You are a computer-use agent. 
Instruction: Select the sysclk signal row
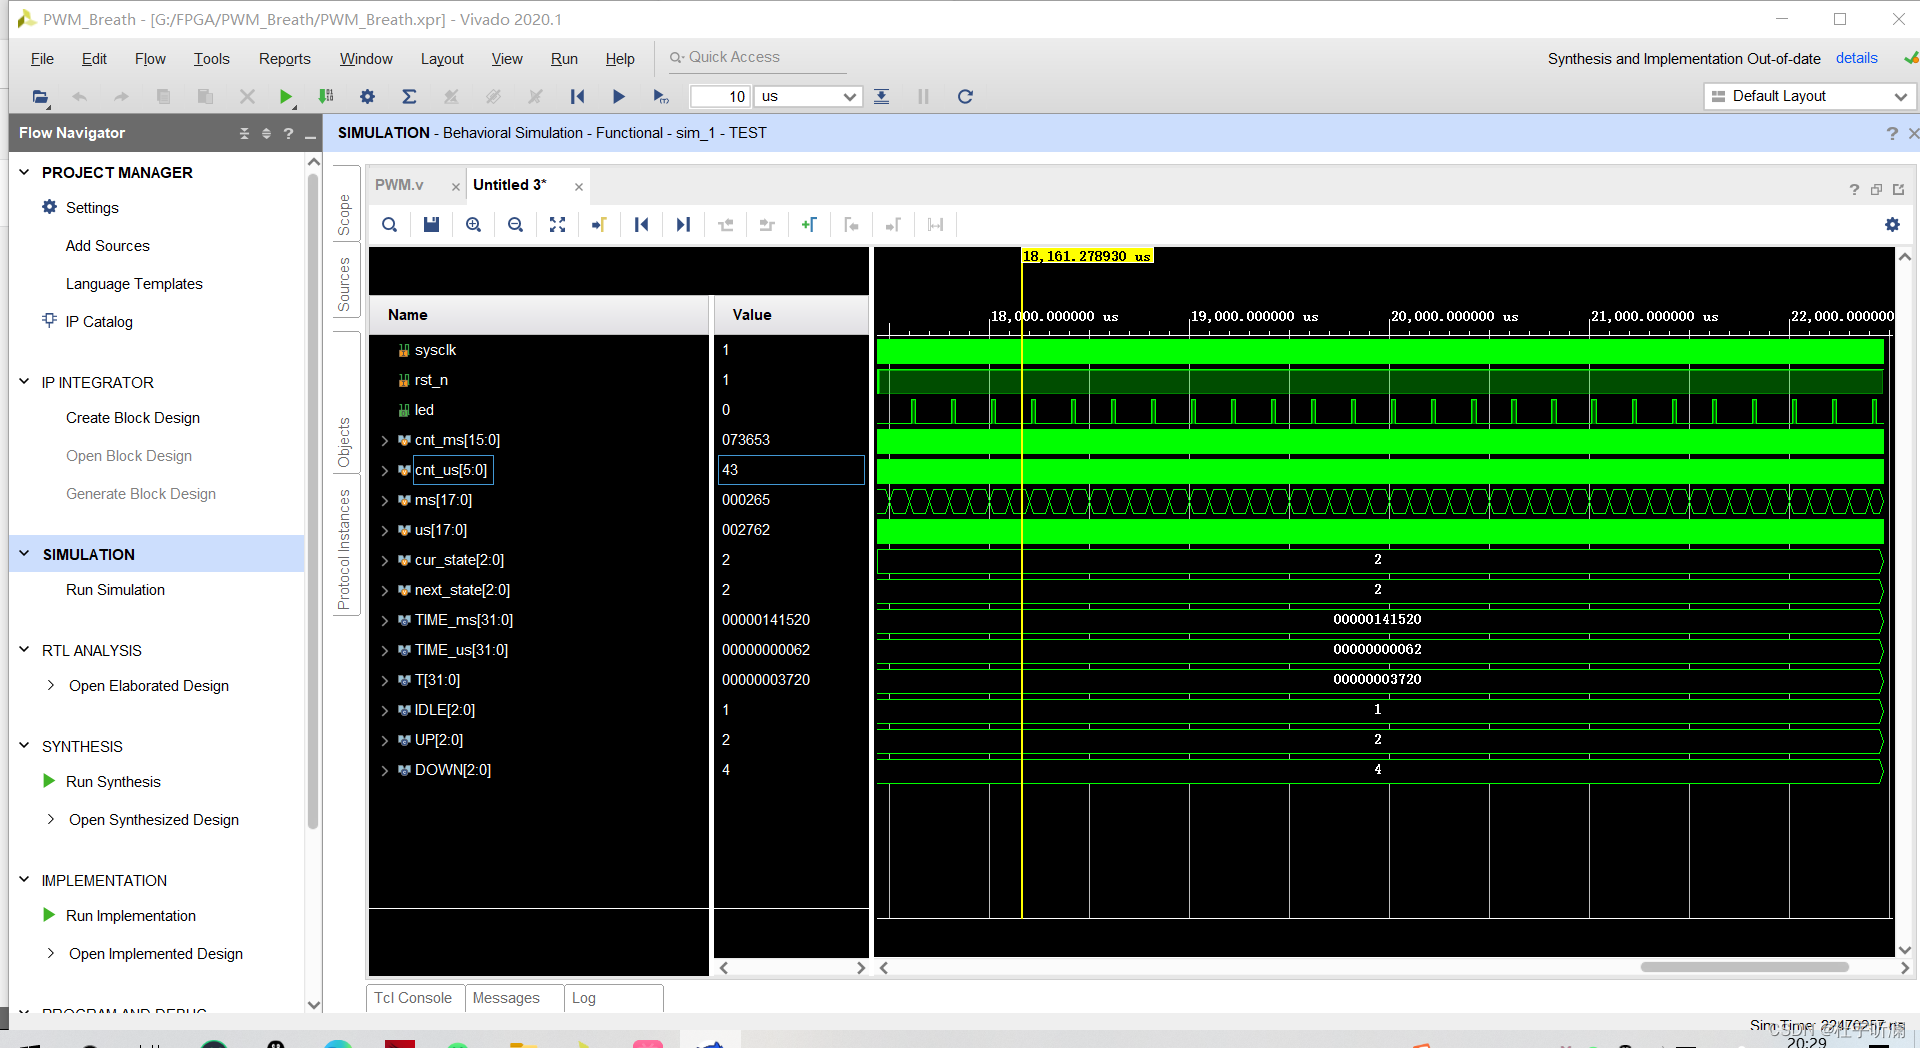tap(538, 350)
